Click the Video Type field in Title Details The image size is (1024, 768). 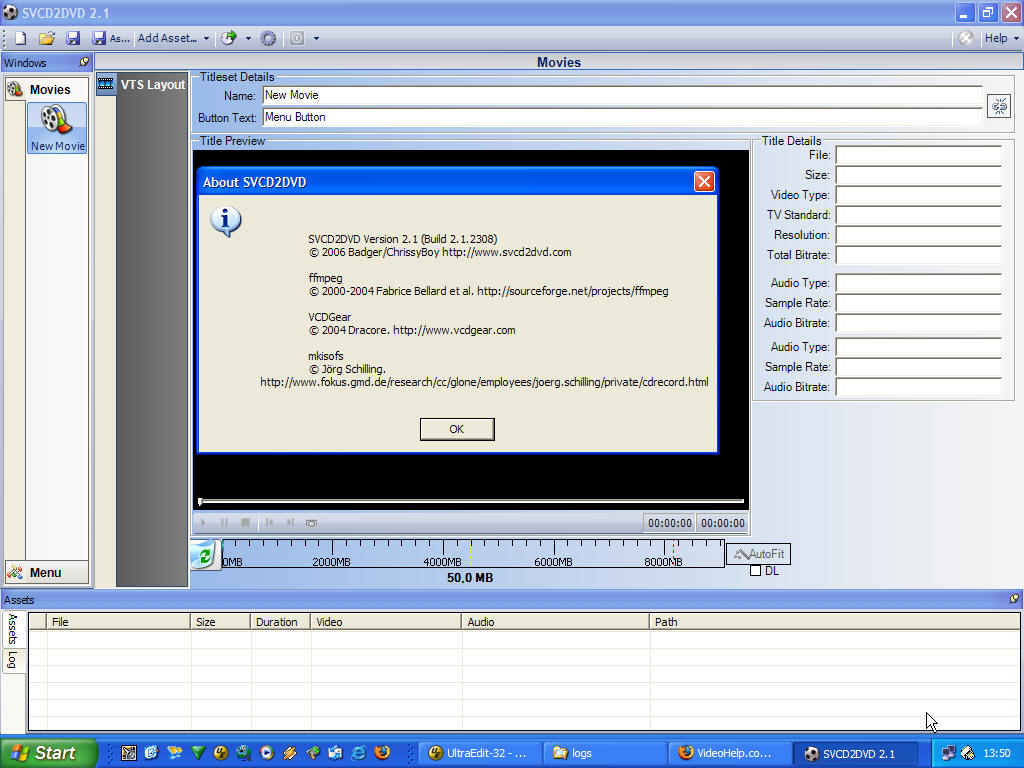(x=918, y=195)
